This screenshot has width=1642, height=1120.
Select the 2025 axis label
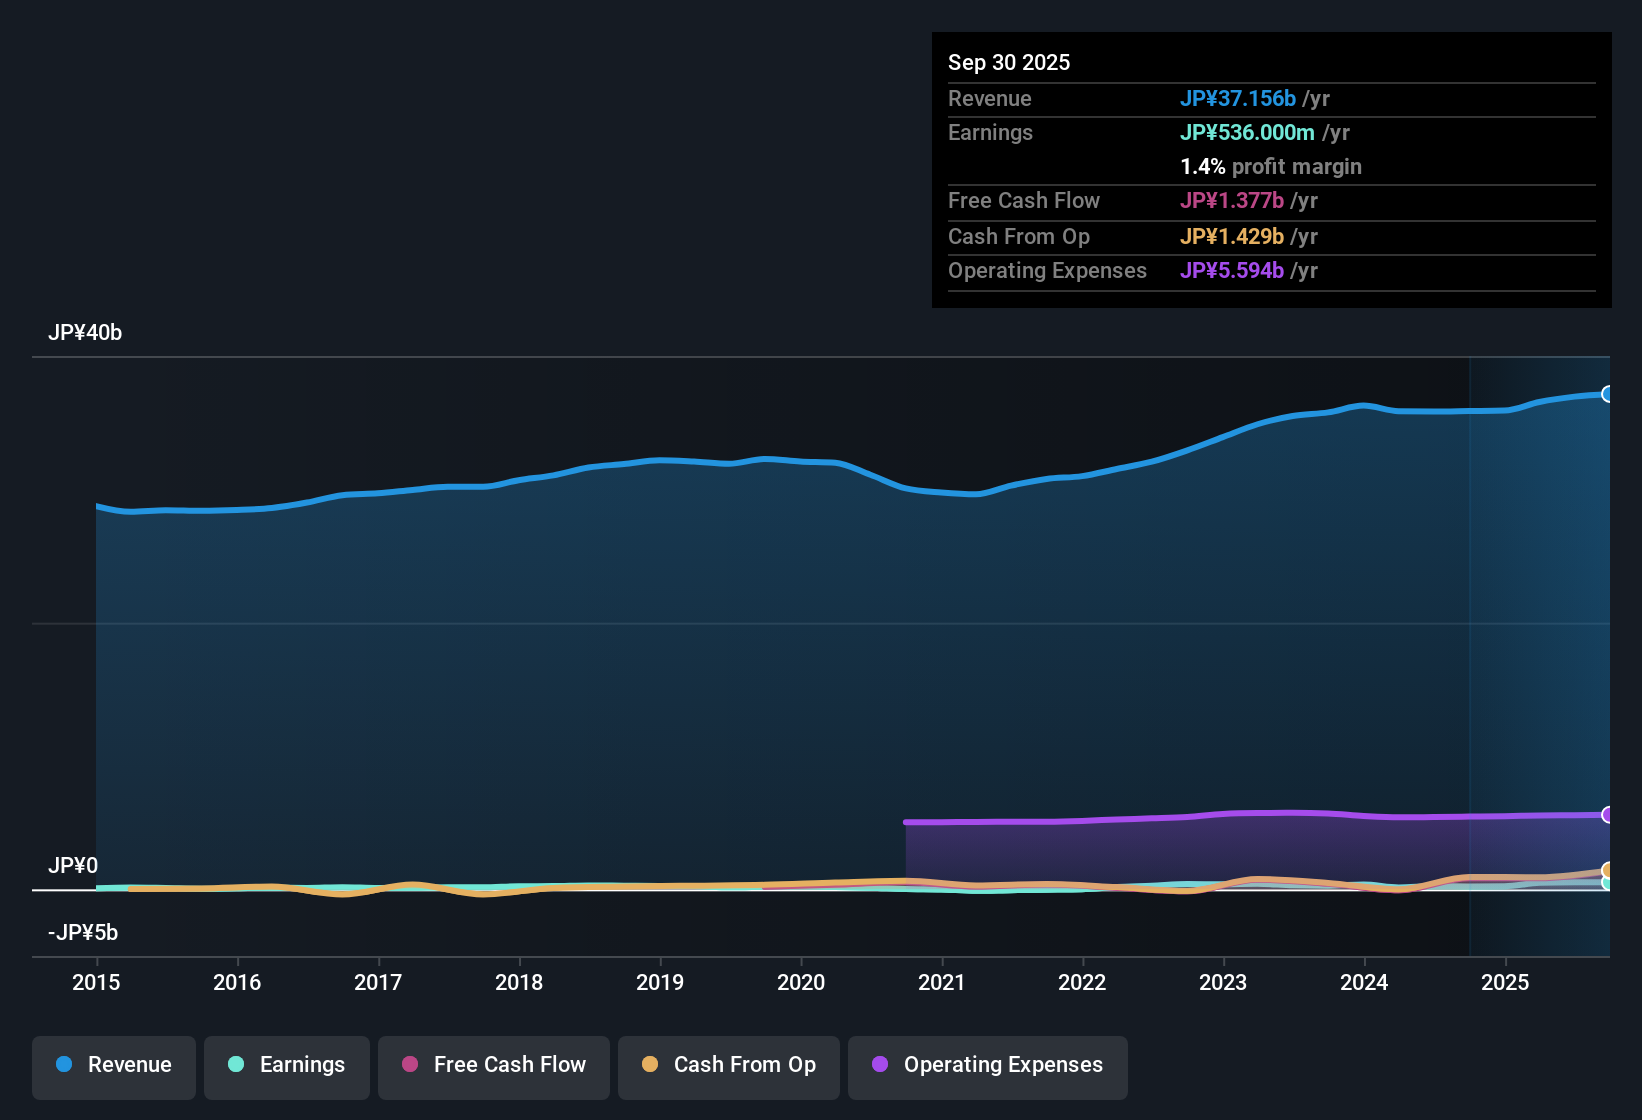click(x=1506, y=983)
